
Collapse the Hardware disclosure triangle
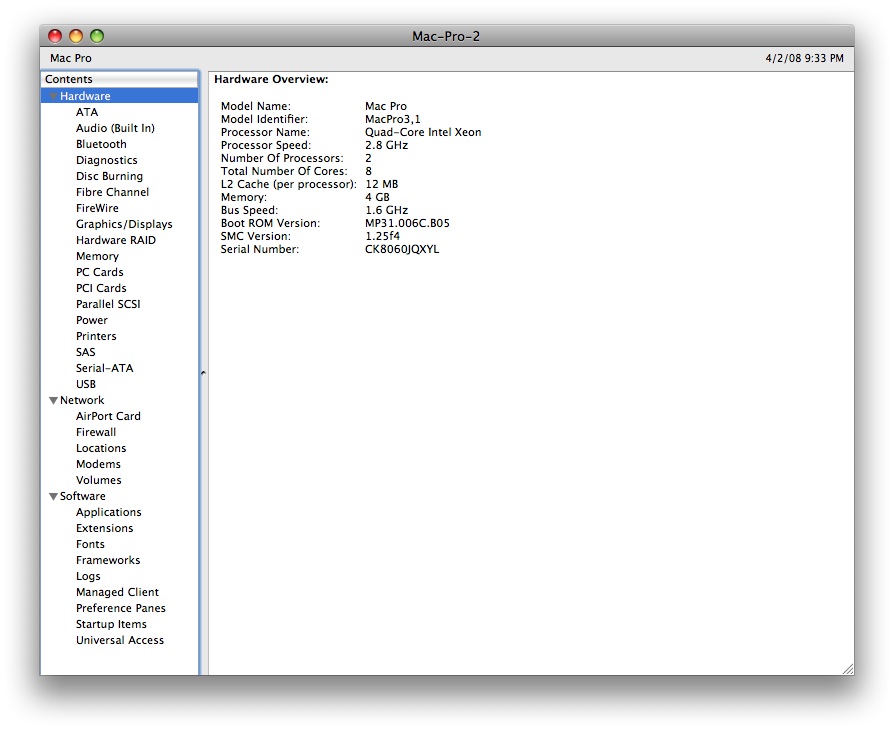pyautogui.click(x=54, y=96)
